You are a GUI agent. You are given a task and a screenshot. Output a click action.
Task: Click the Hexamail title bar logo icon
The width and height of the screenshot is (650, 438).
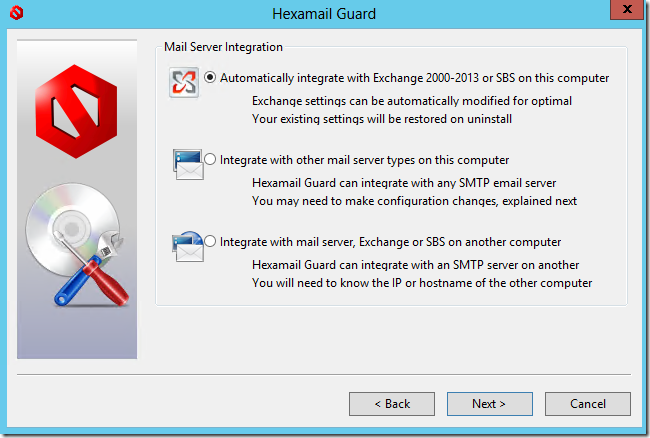pos(17,13)
